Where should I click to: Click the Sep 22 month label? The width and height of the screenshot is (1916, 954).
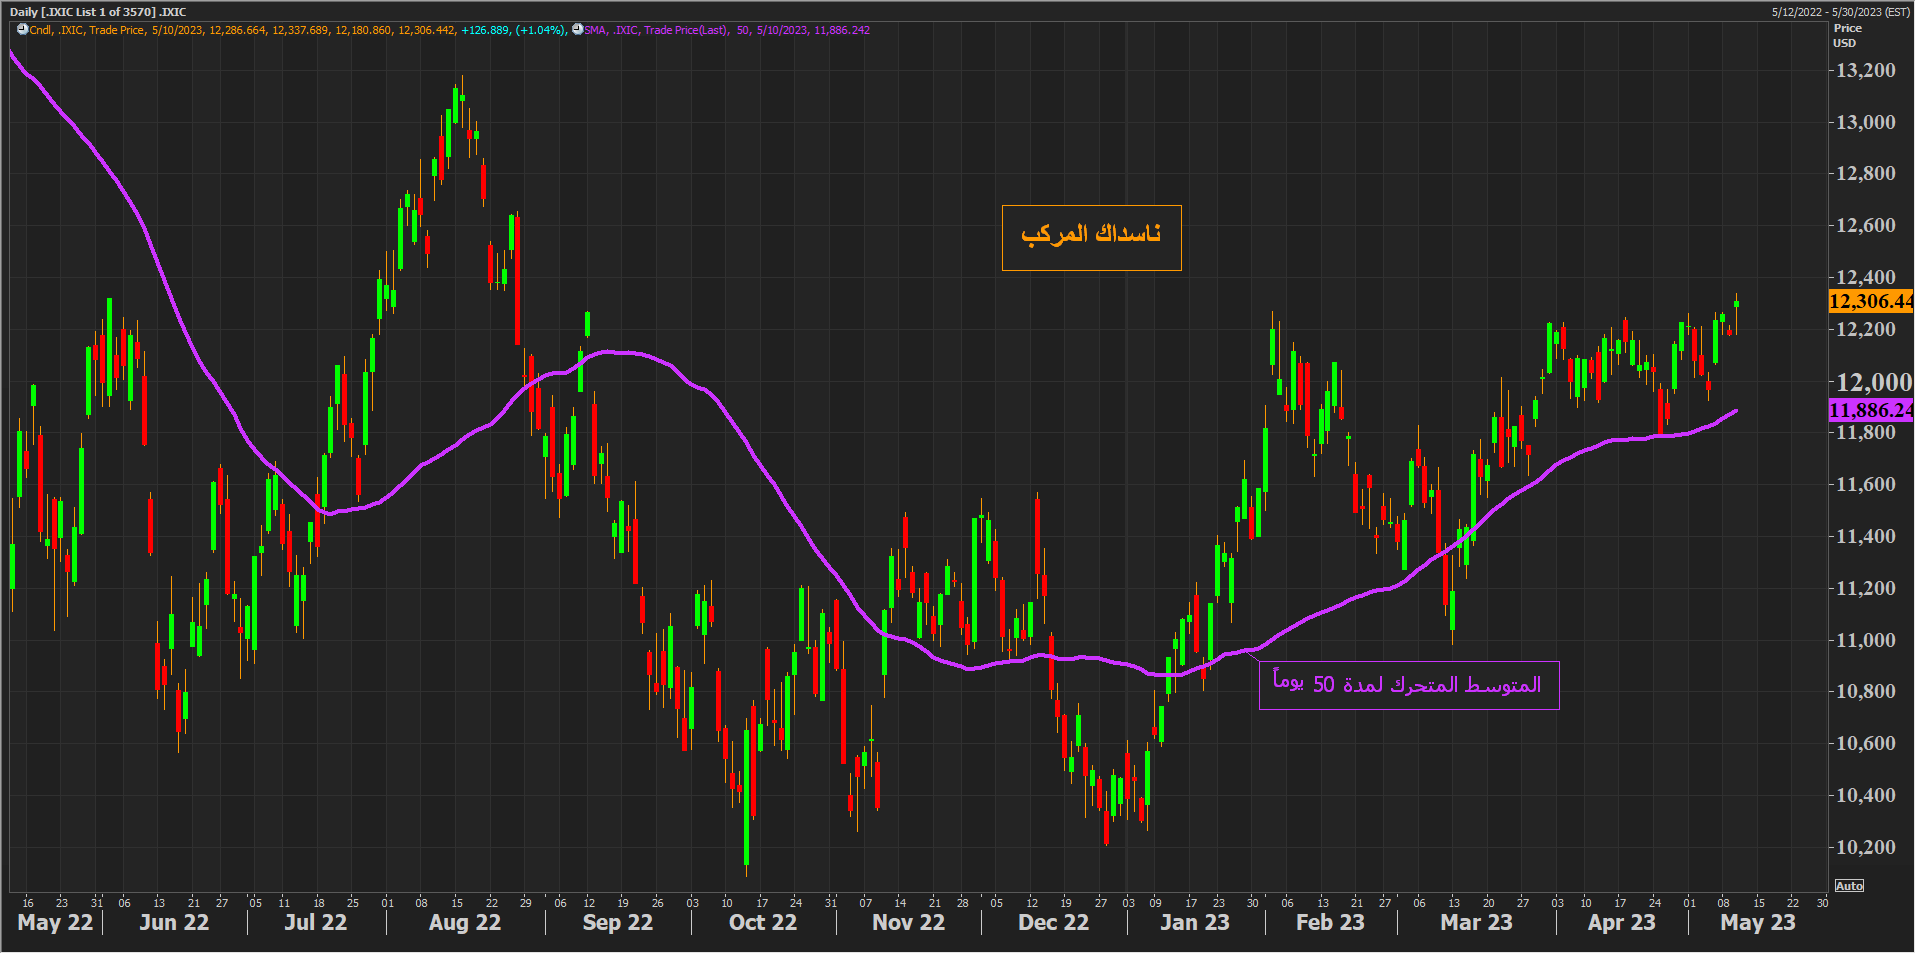coord(618,923)
